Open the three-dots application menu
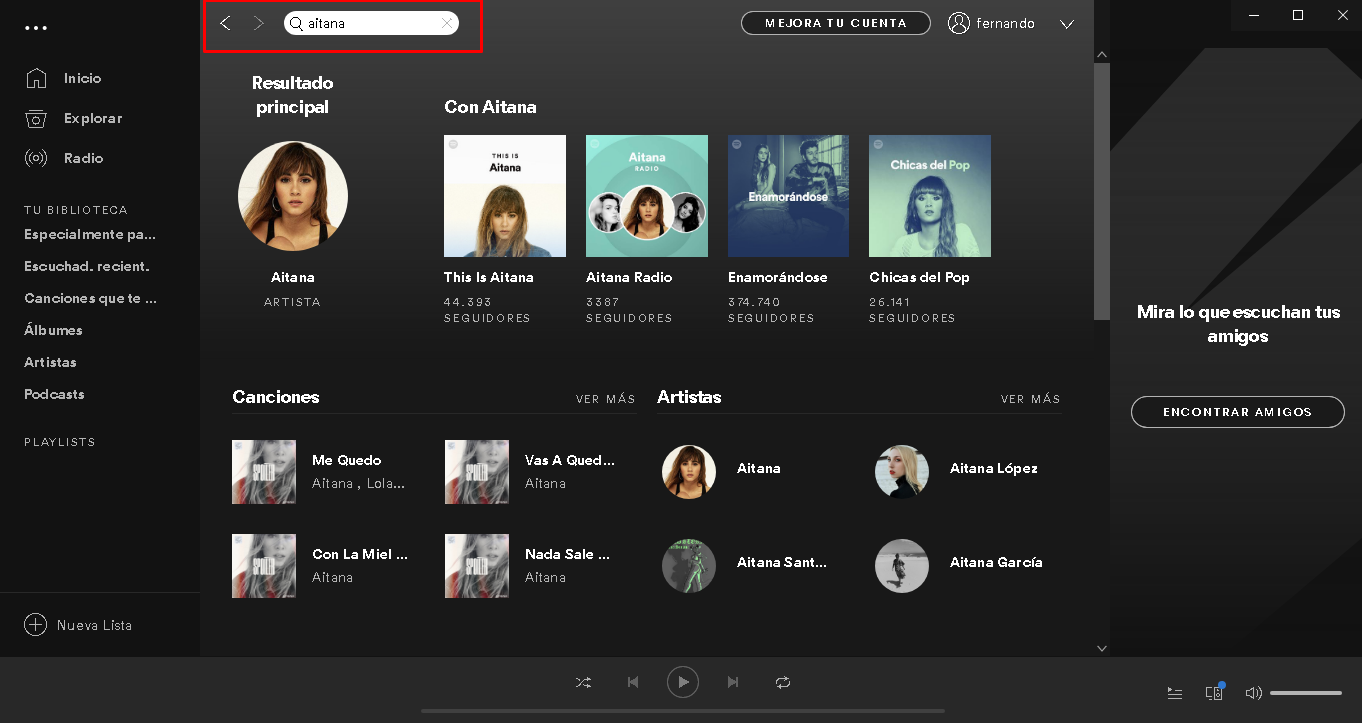 tap(36, 28)
